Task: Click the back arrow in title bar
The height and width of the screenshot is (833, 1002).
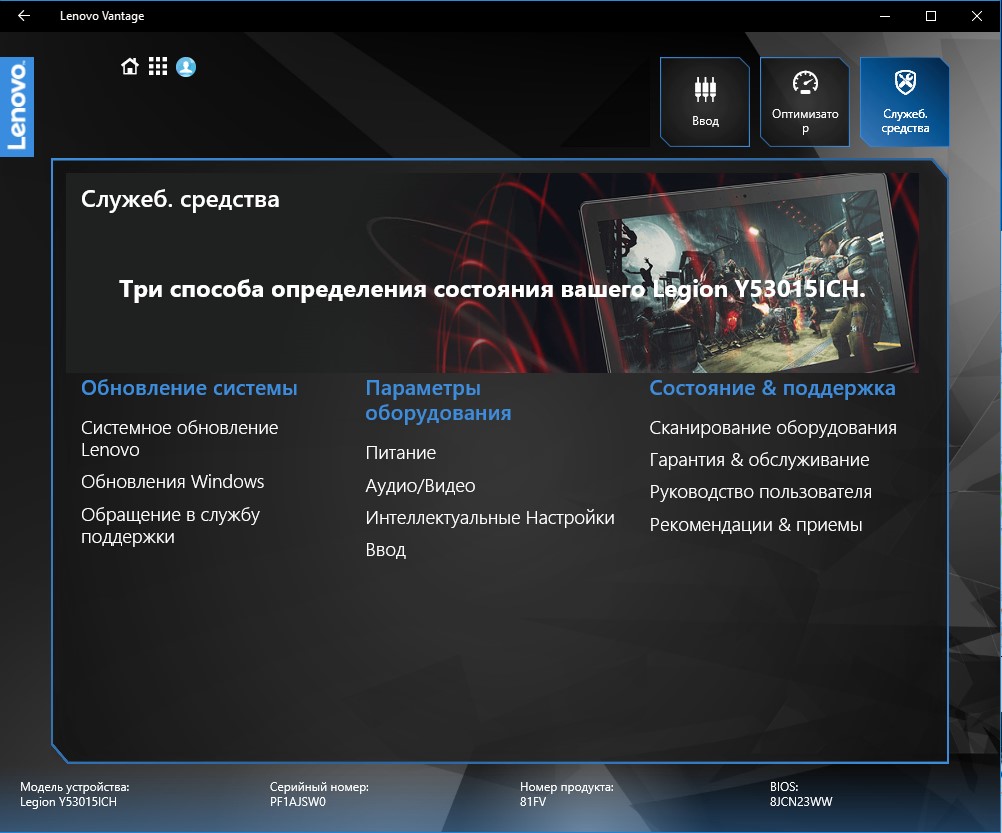Action: tap(24, 16)
